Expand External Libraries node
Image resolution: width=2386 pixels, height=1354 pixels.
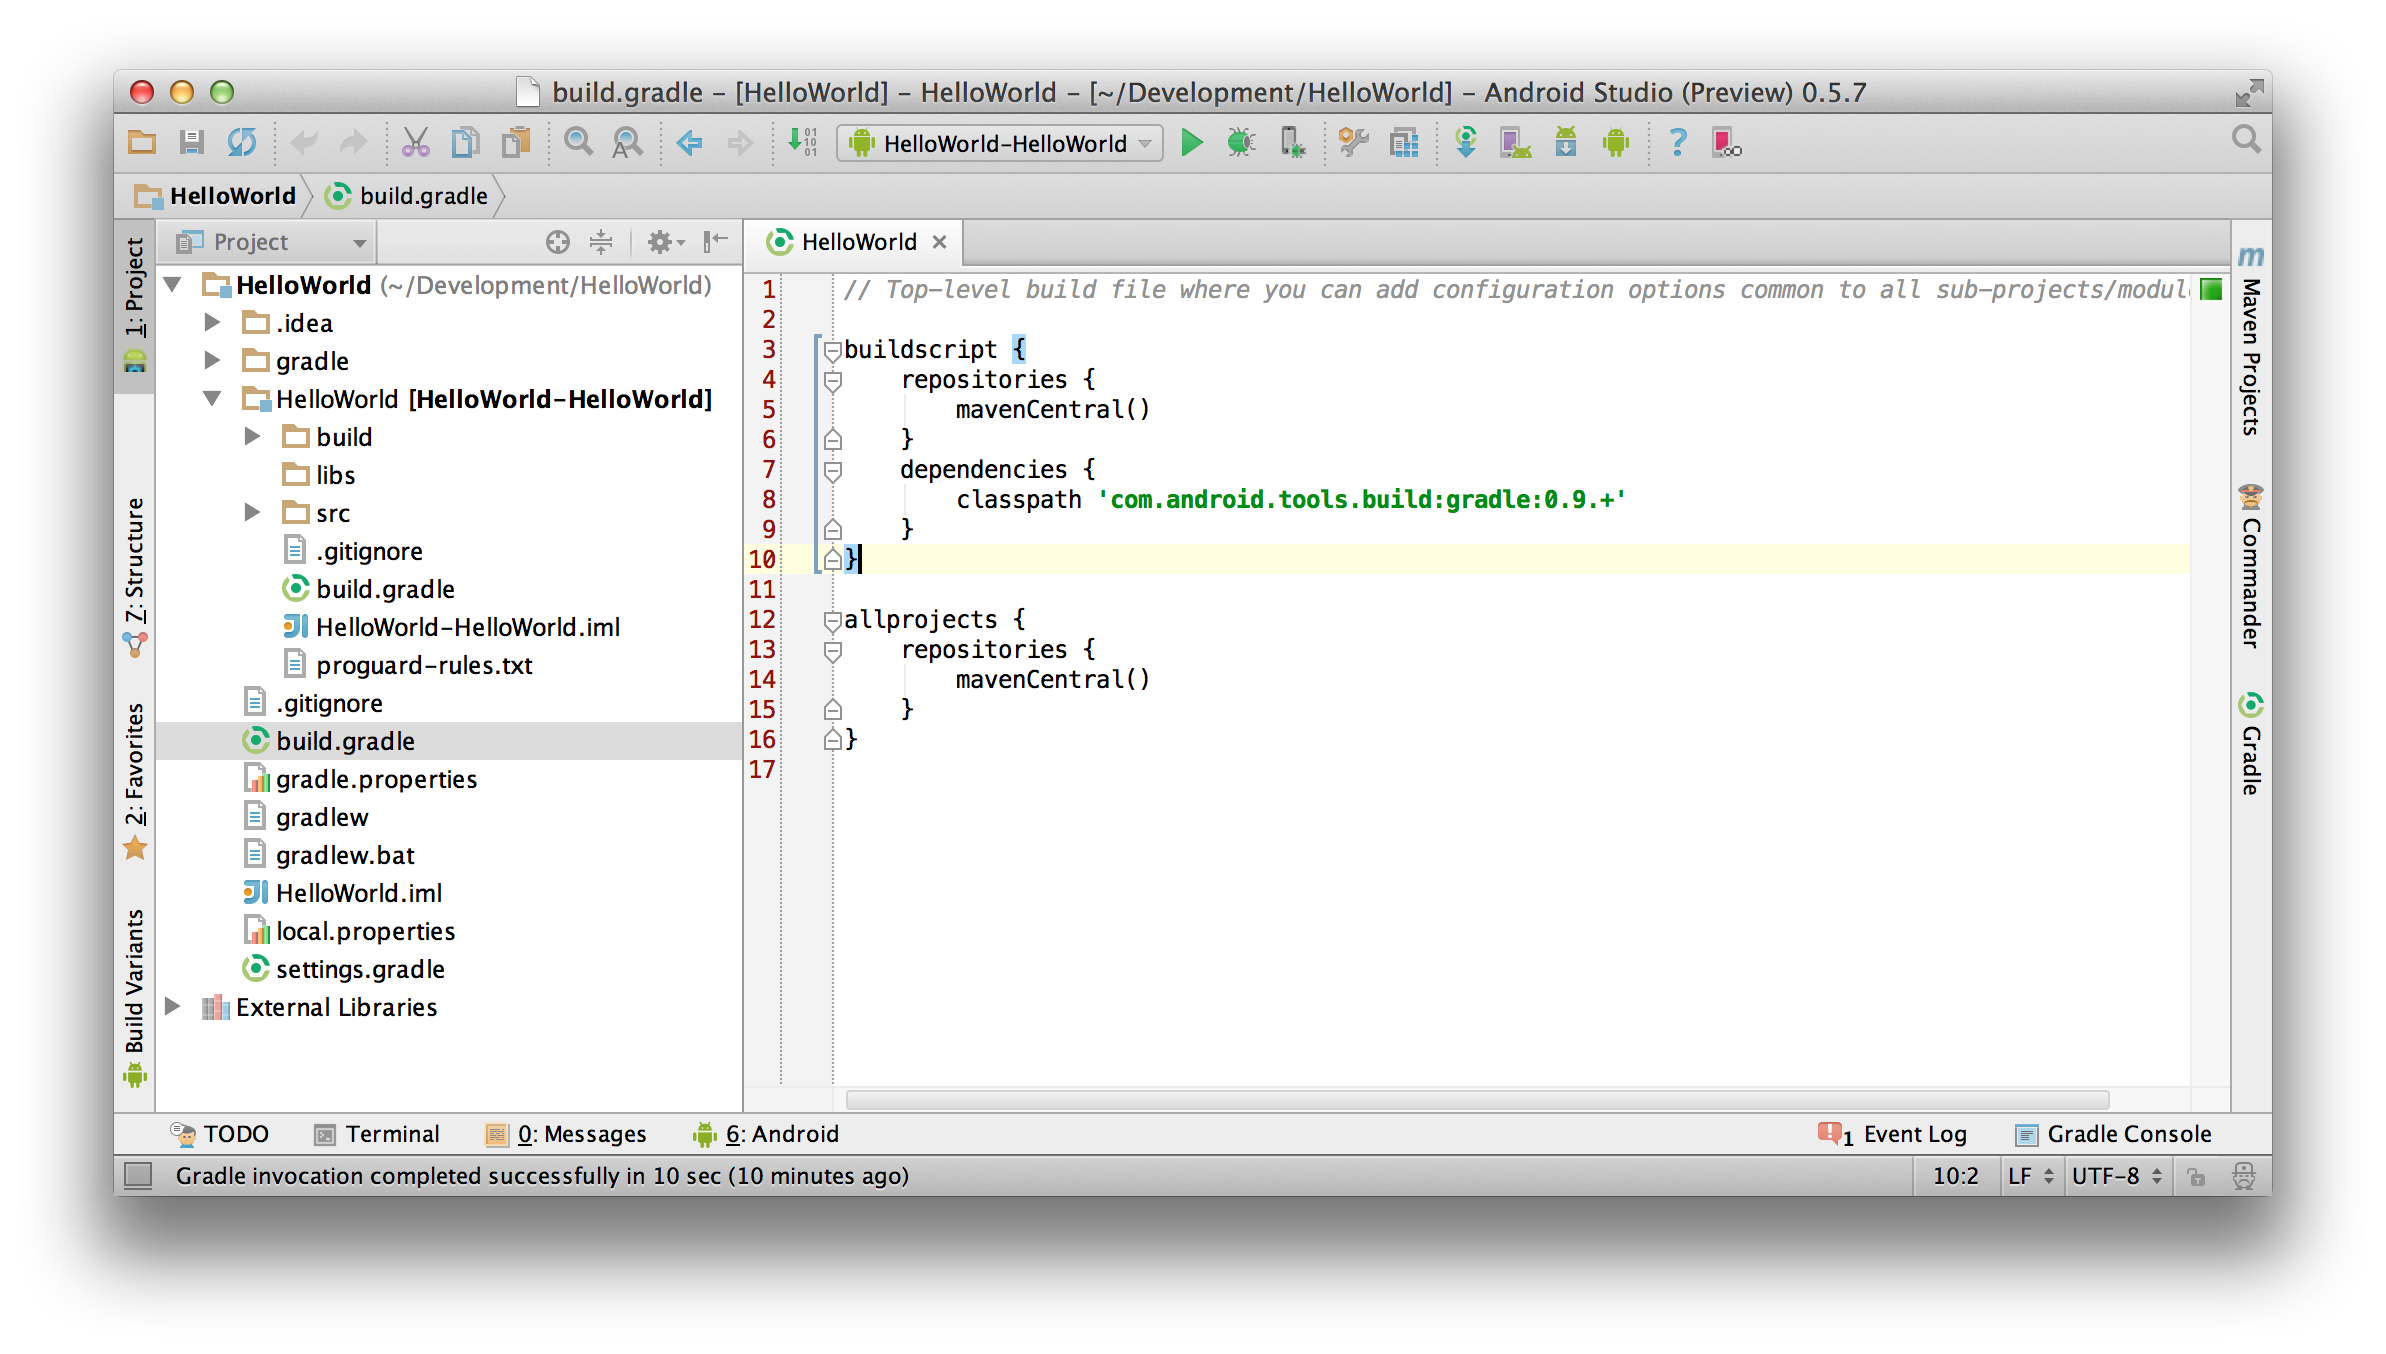pos(172,1006)
